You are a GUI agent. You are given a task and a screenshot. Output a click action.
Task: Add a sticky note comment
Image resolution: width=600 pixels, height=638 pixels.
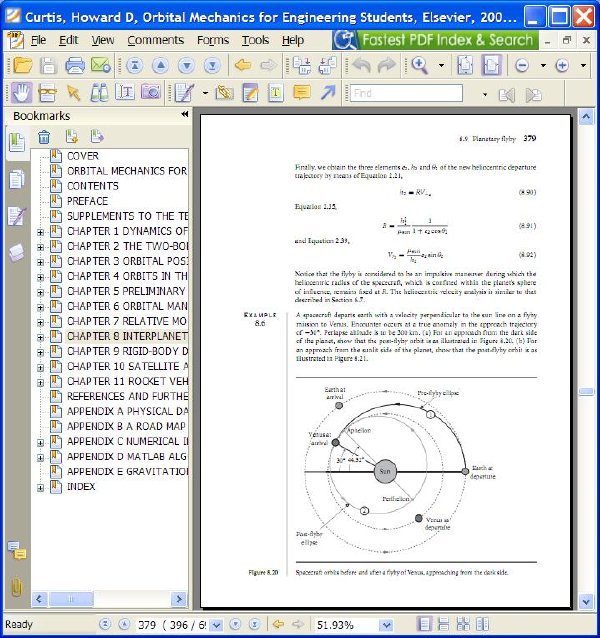pos(301,93)
